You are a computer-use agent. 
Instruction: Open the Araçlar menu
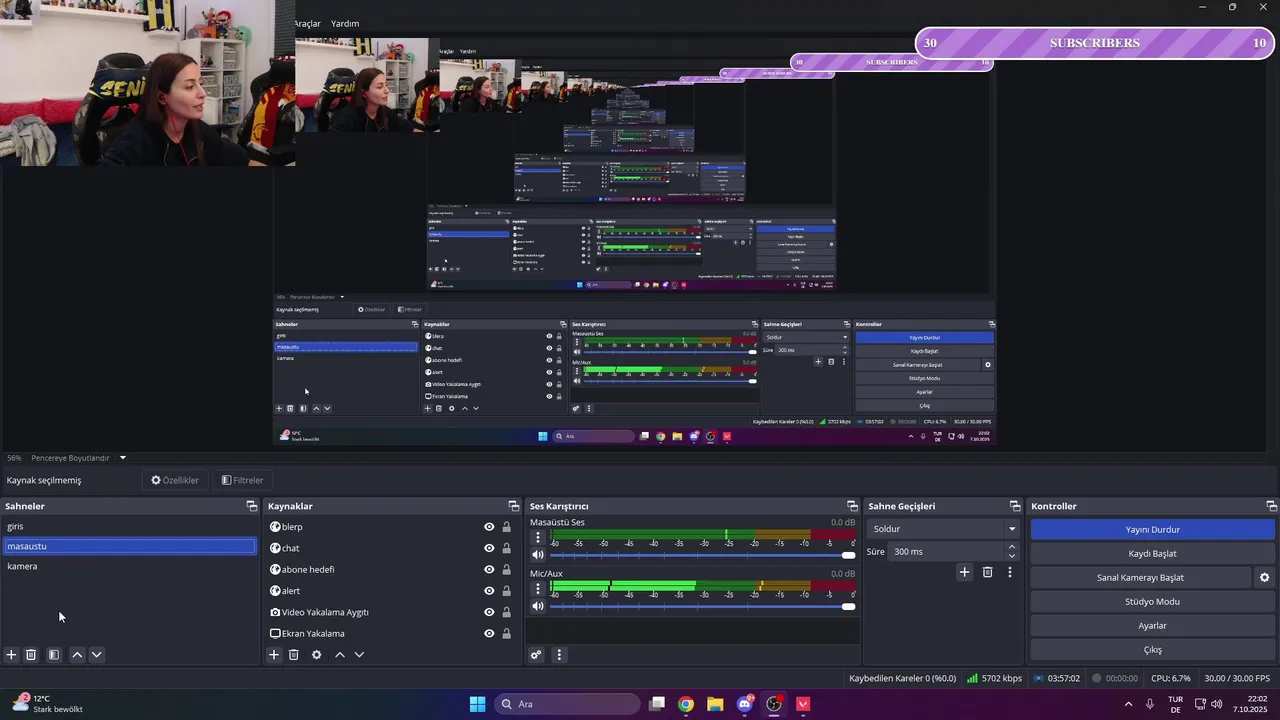coord(306,23)
